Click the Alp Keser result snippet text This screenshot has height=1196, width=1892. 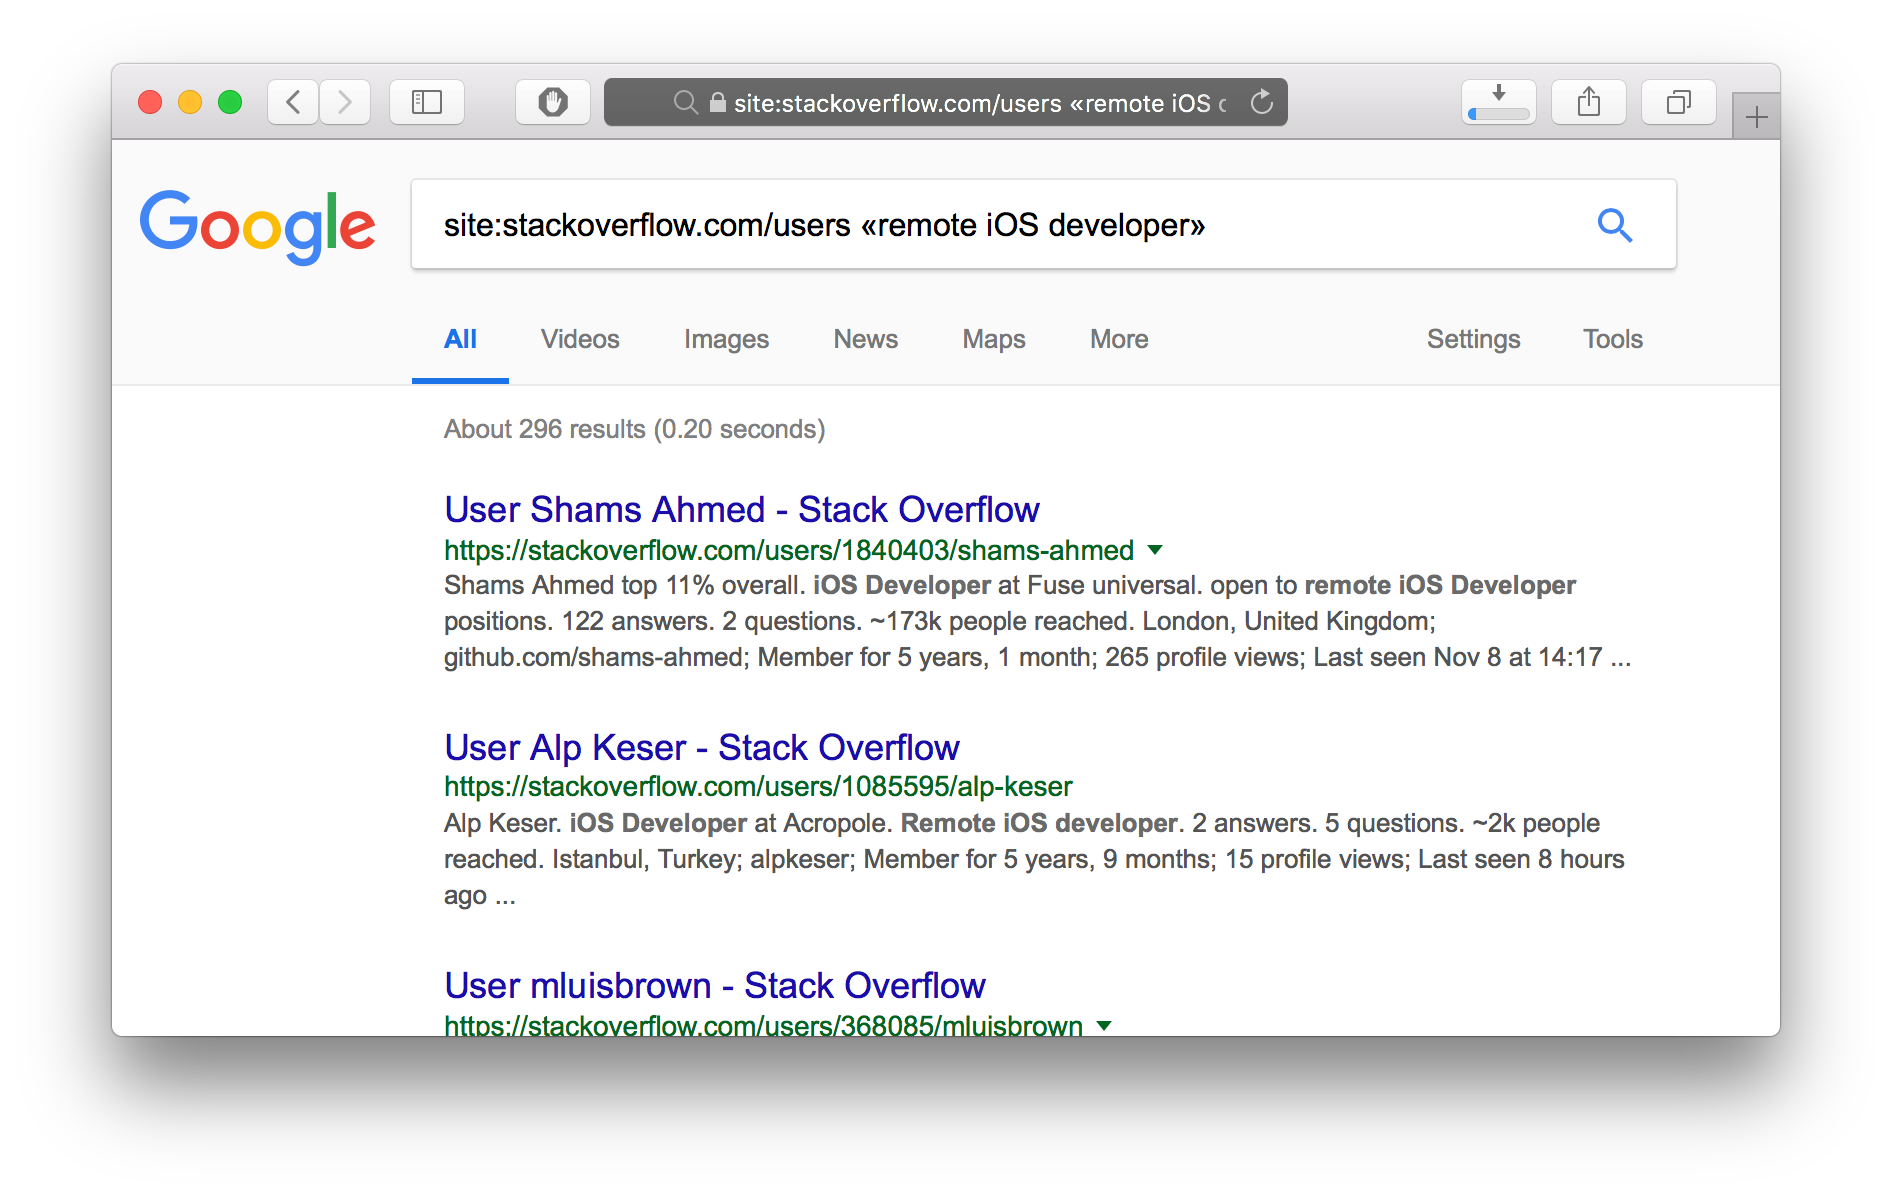point(1034,859)
